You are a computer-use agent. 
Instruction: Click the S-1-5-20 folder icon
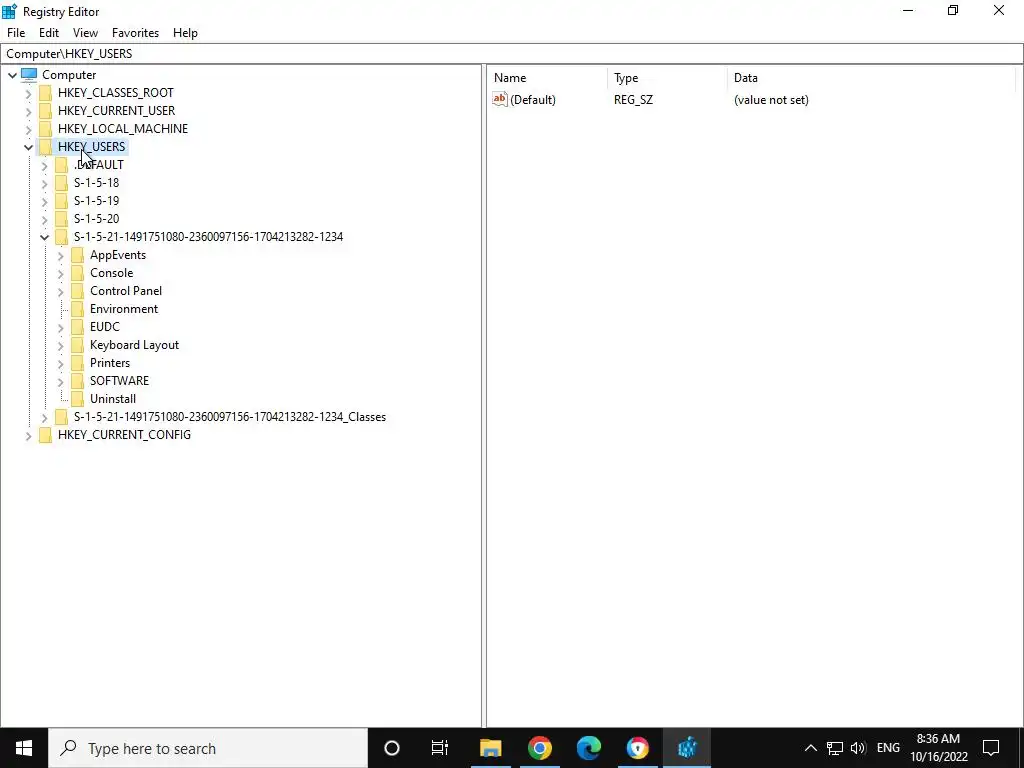61,218
